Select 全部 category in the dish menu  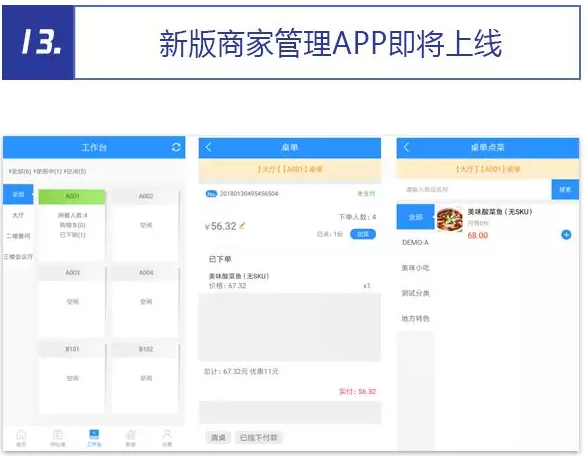[415, 217]
